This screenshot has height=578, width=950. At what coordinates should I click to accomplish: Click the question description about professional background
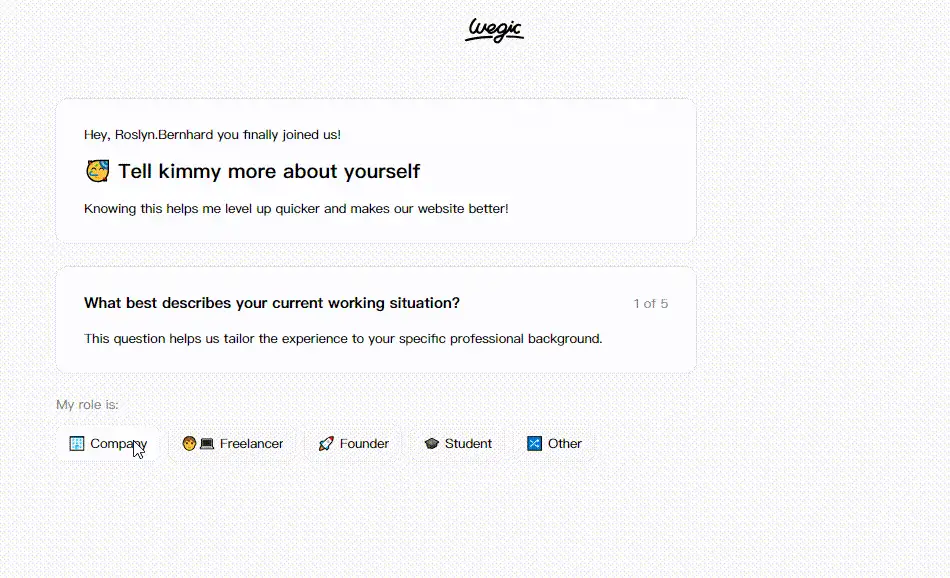tap(344, 339)
